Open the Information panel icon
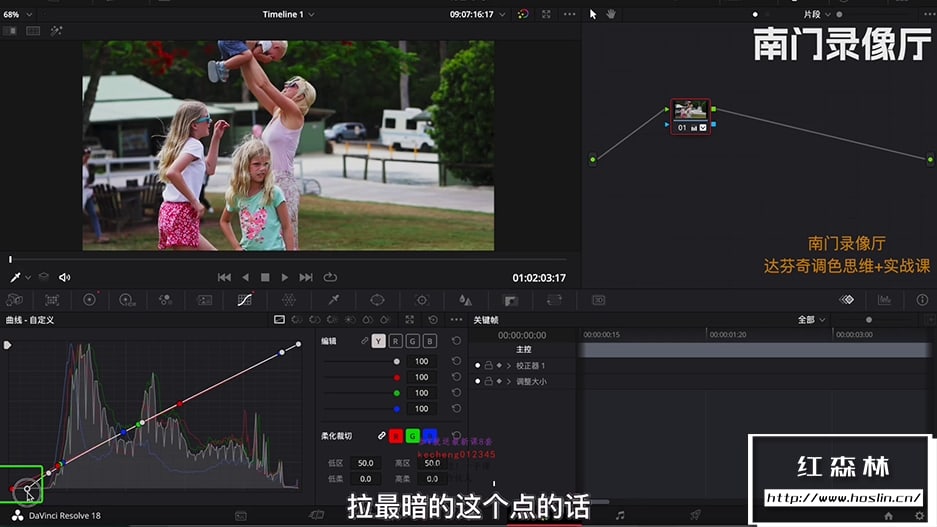 point(922,300)
